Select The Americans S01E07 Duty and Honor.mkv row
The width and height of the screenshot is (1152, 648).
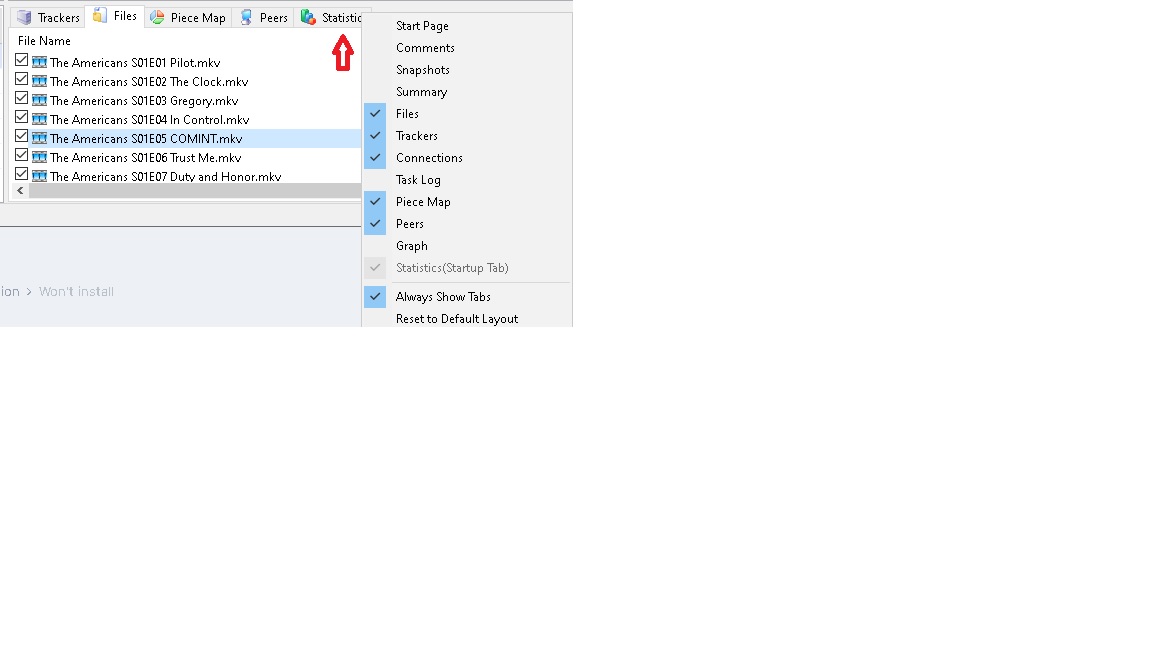[x=187, y=176]
